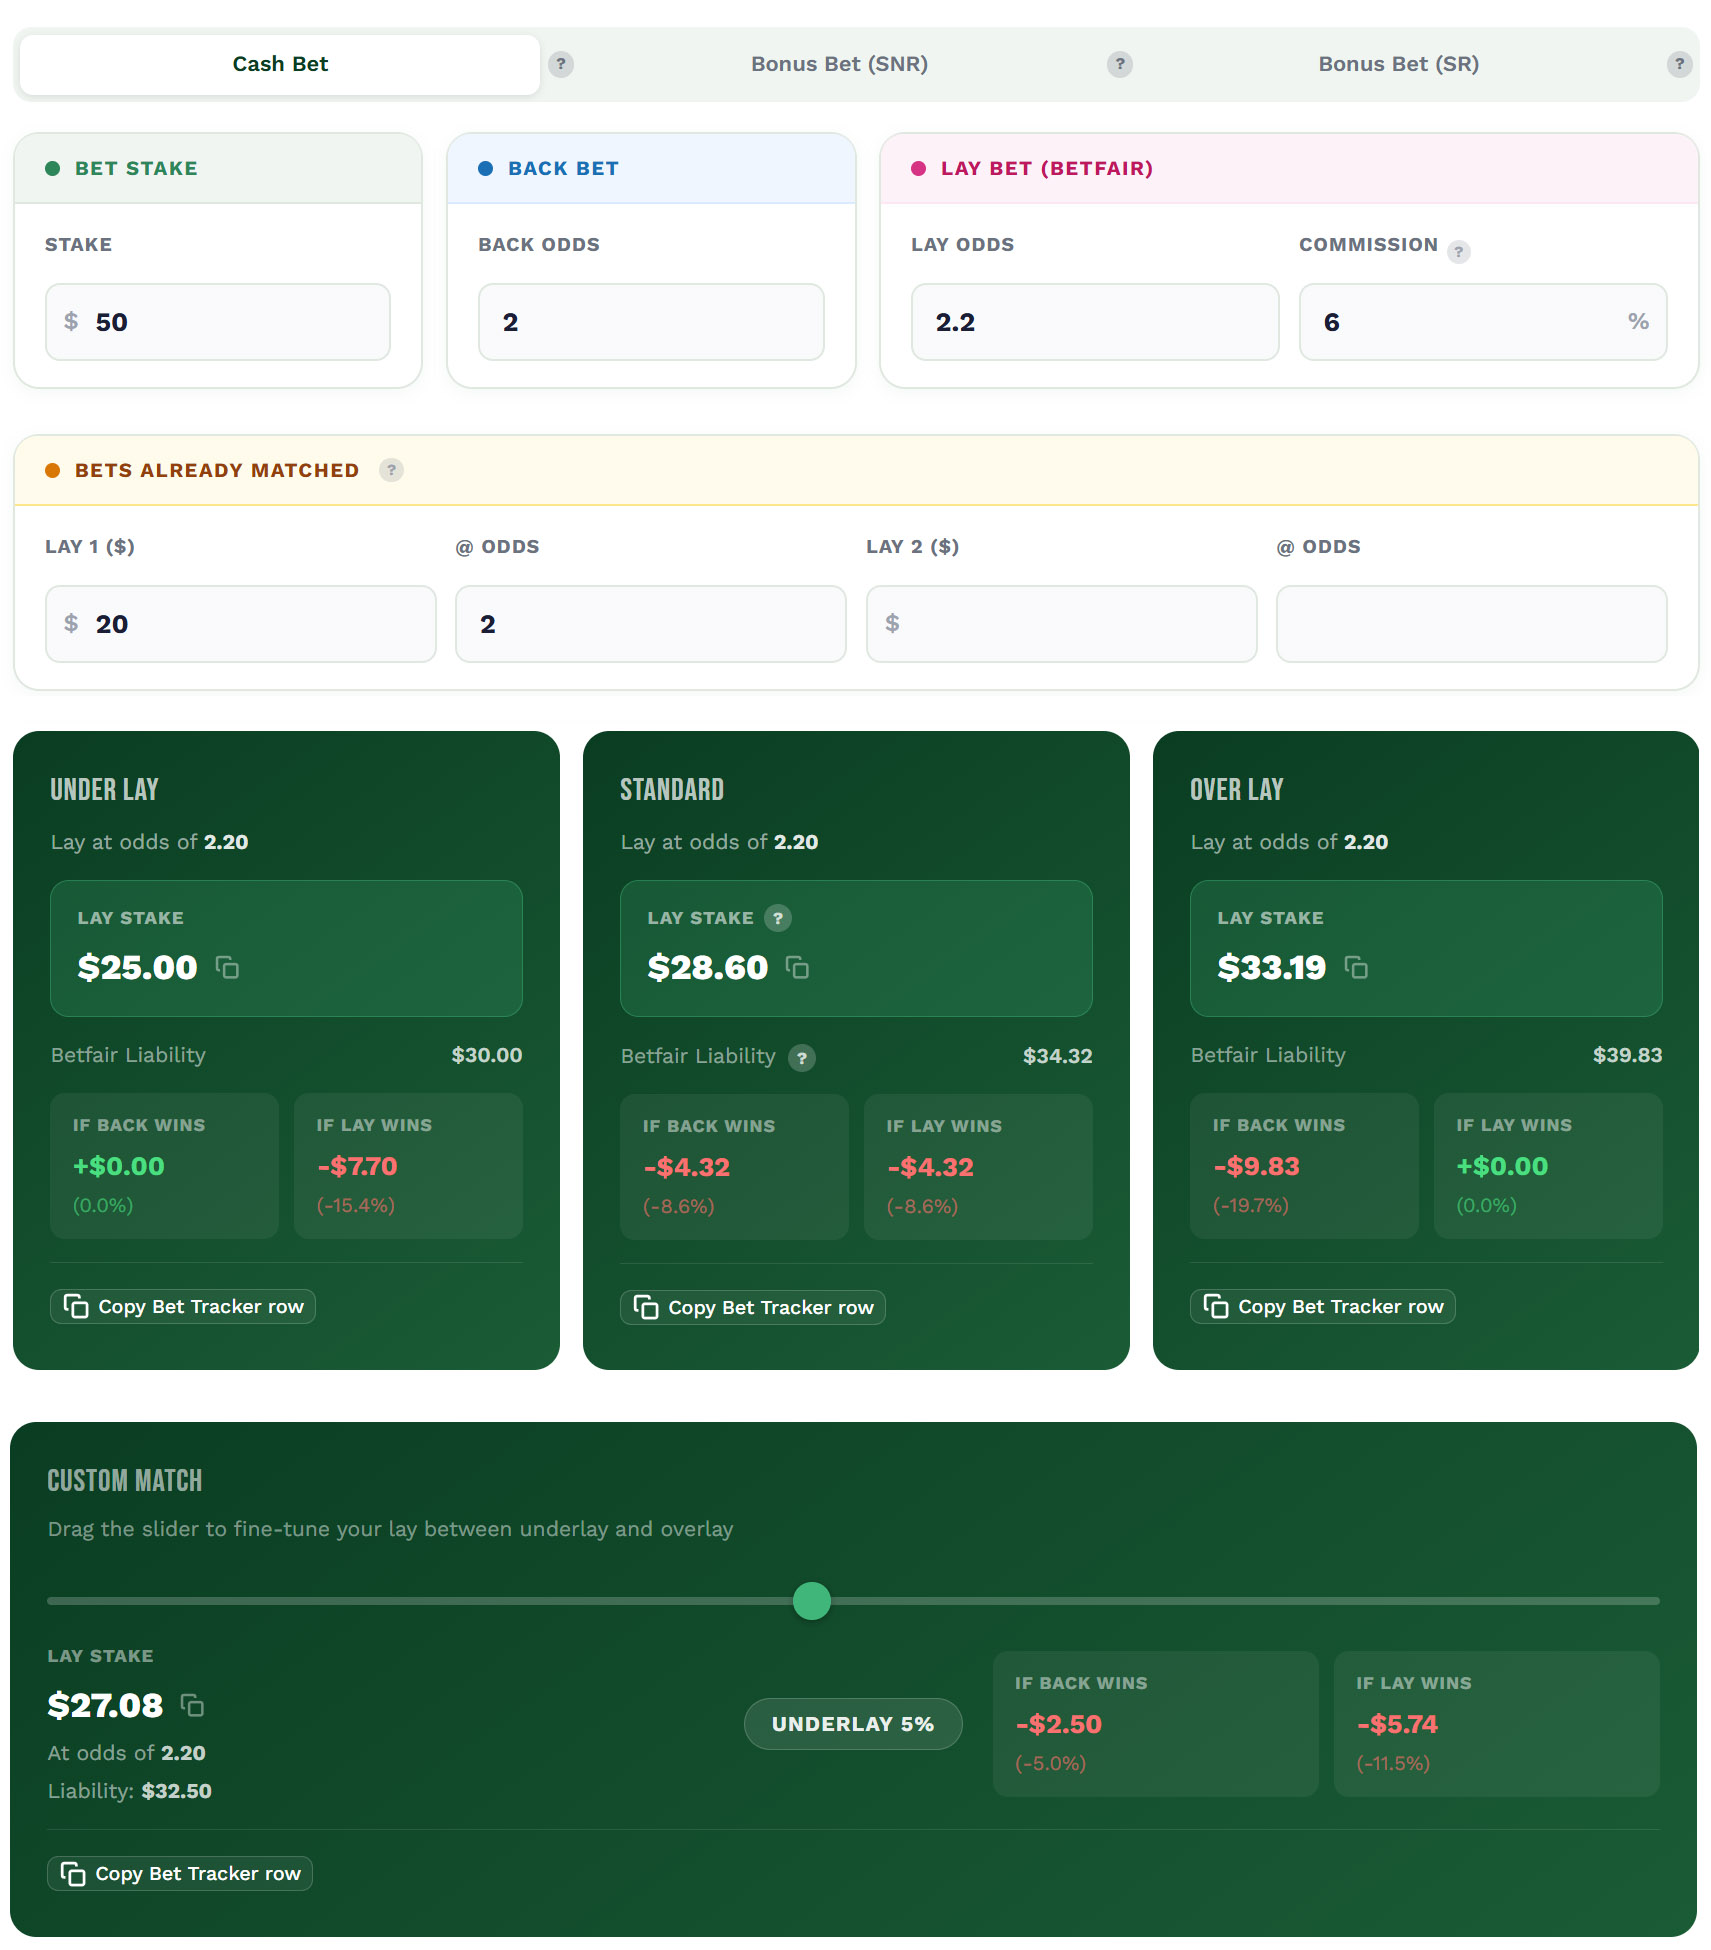The width and height of the screenshot is (1711, 1950).
Task: Focus the Stake input field
Action: click(218, 322)
